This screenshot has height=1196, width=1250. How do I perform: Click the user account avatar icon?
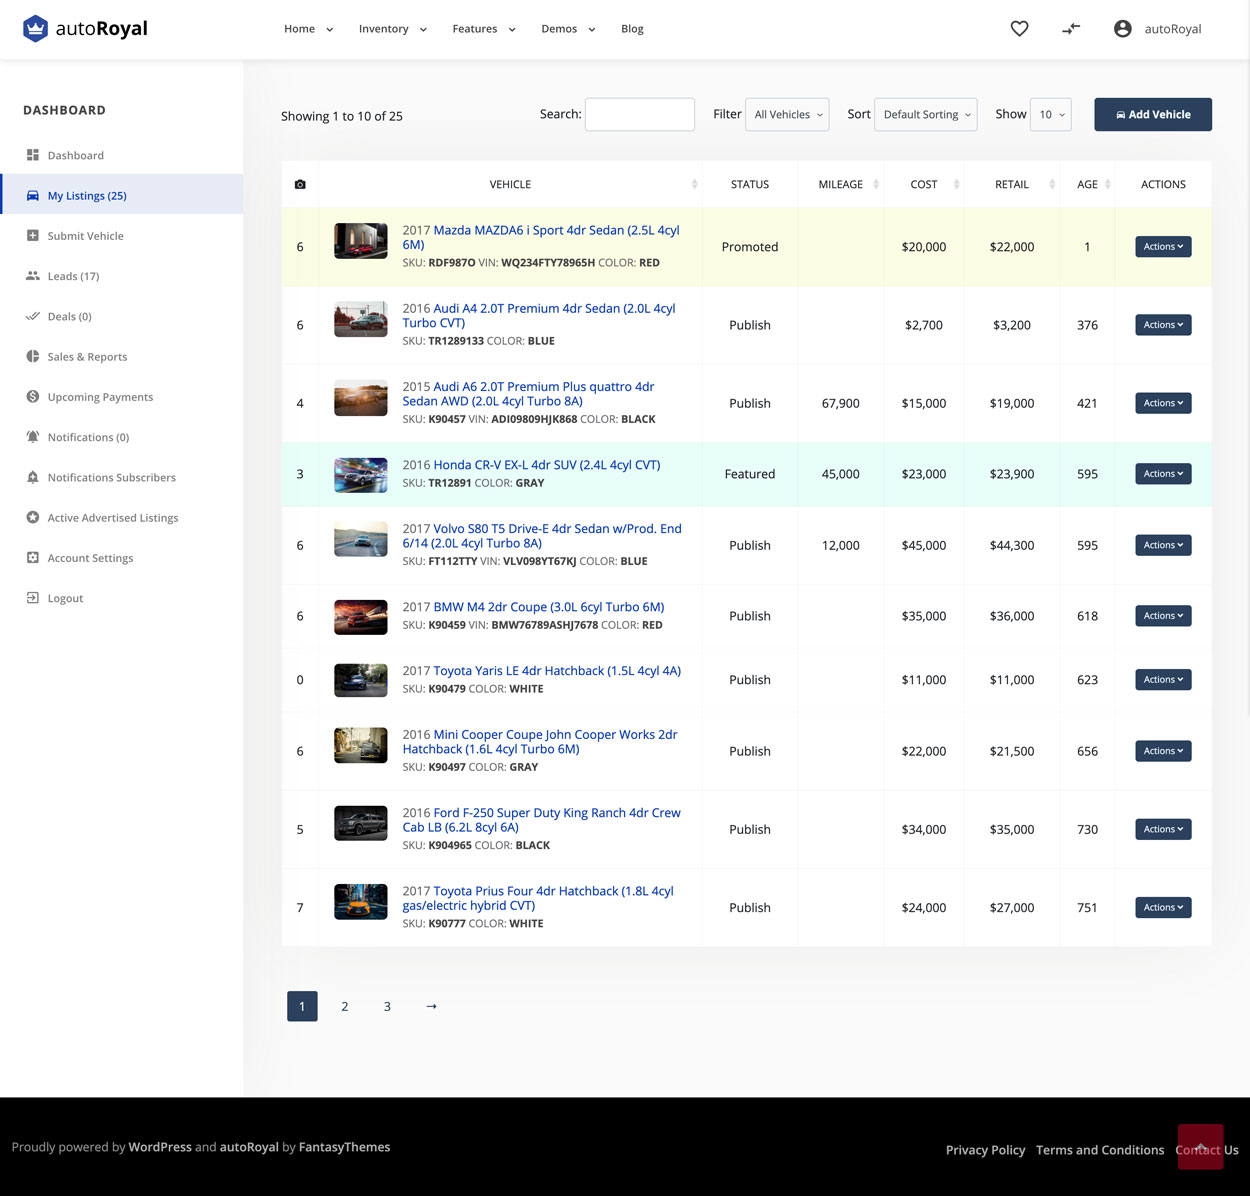coord(1123,29)
